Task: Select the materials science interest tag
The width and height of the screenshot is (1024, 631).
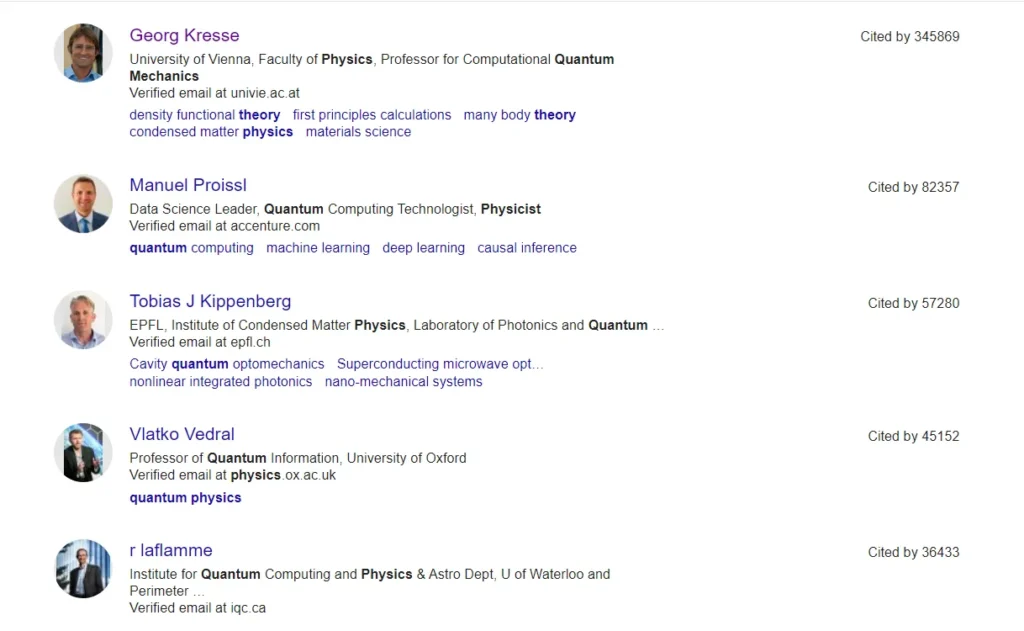Action: (358, 132)
